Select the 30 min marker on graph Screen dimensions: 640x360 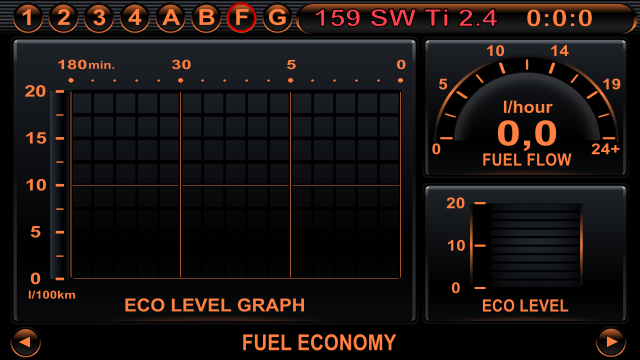point(181,64)
